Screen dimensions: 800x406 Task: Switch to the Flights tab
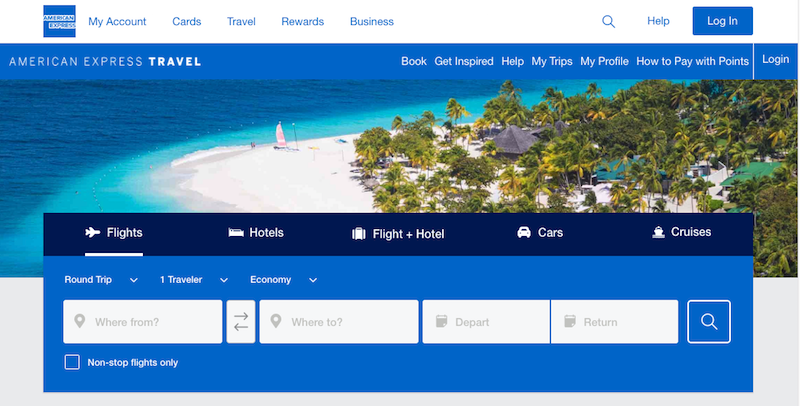(x=114, y=233)
